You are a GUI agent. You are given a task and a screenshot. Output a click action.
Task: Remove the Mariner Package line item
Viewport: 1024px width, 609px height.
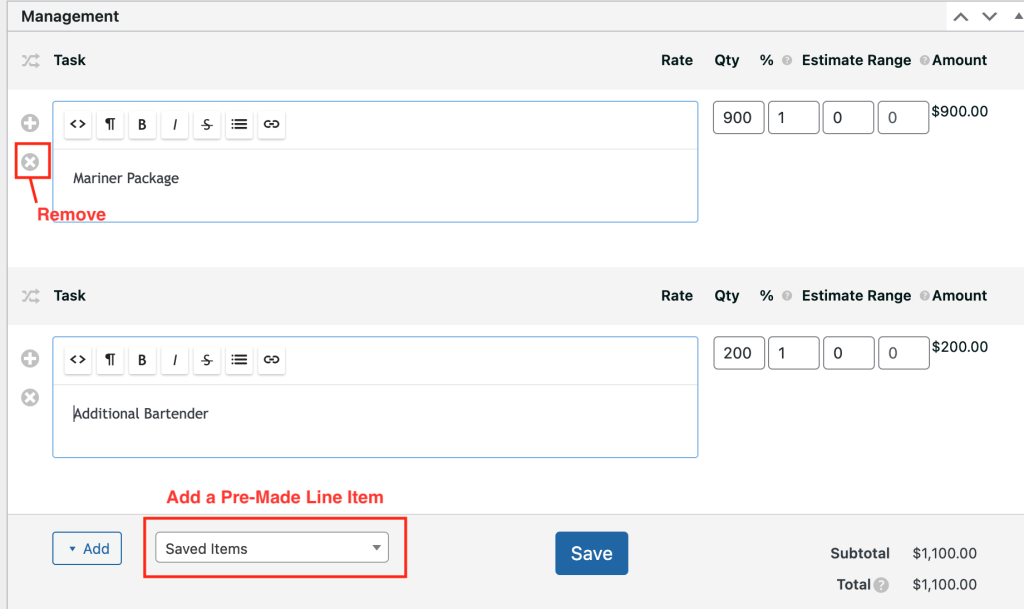[31, 161]
